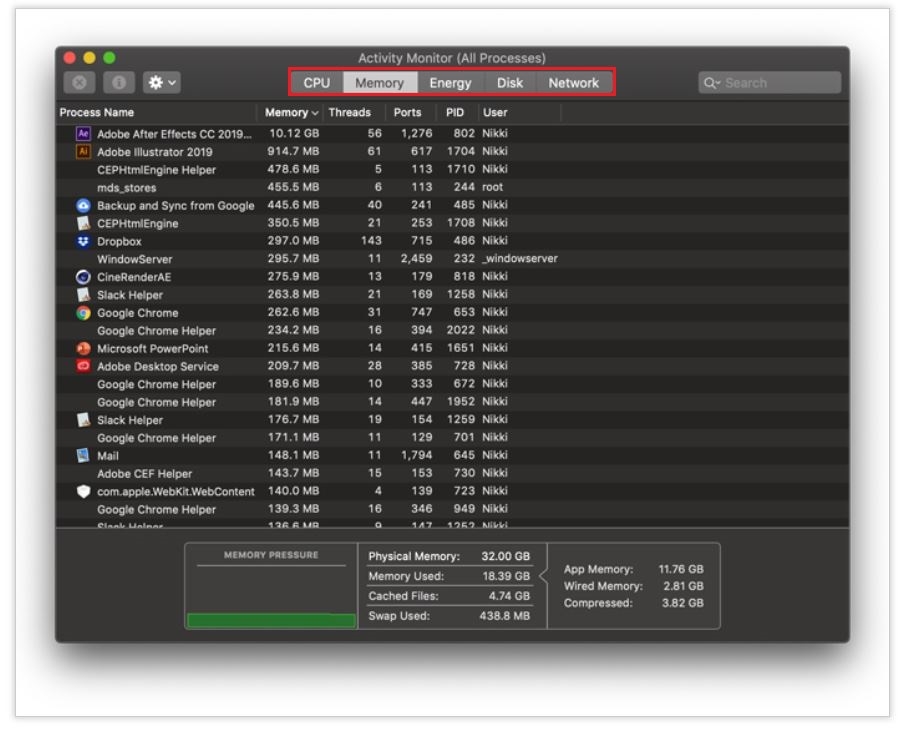Sort by the Memory column header
This screenshot has height=735, width=898.
point(290,112)
